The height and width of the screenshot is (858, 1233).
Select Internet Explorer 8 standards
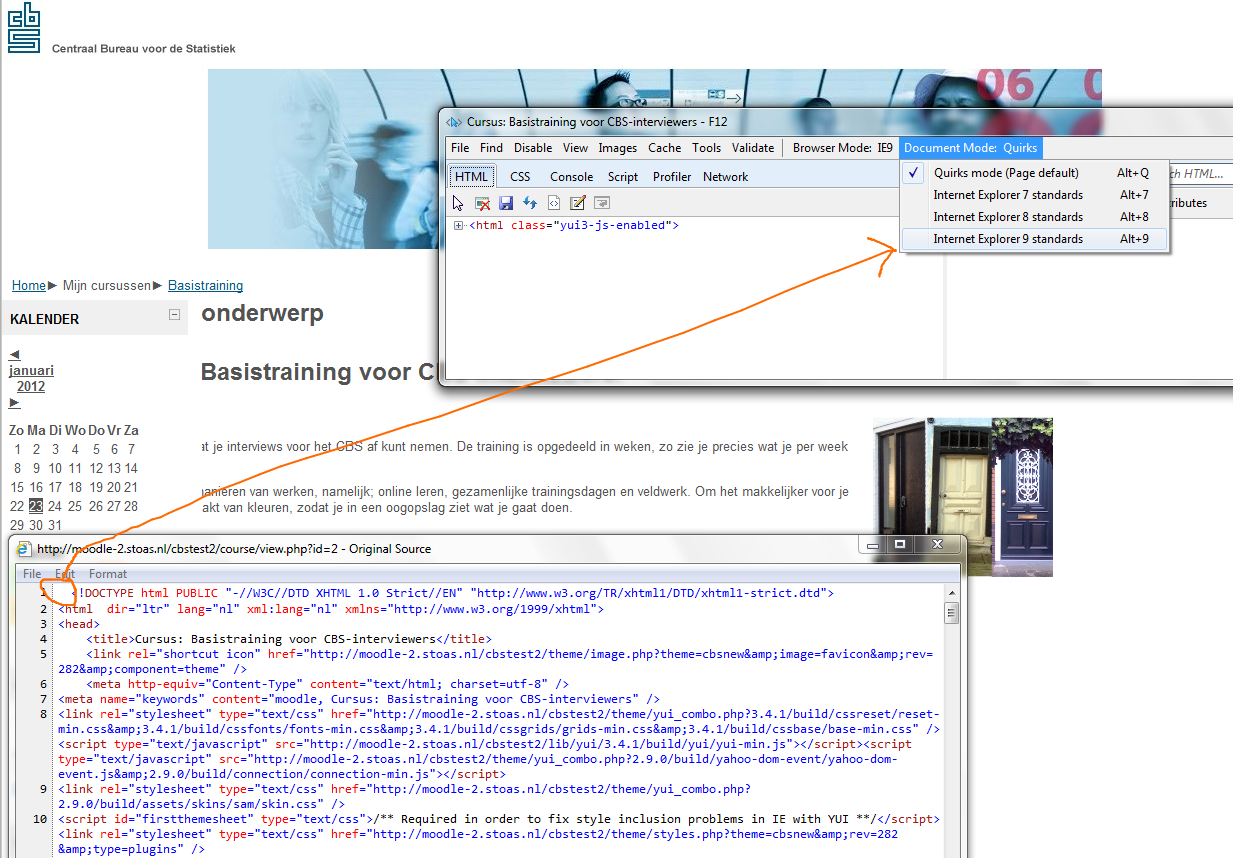coord(1034,217)
